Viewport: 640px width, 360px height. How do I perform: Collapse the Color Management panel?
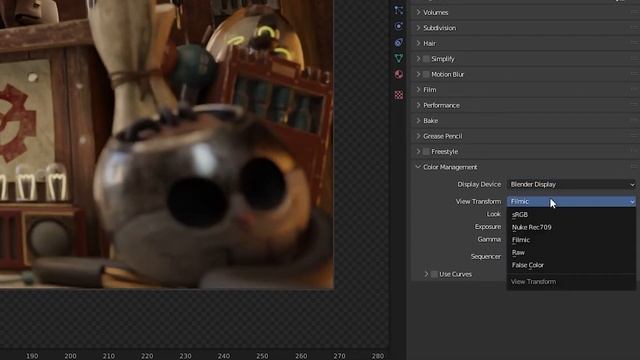pos(418,167)
